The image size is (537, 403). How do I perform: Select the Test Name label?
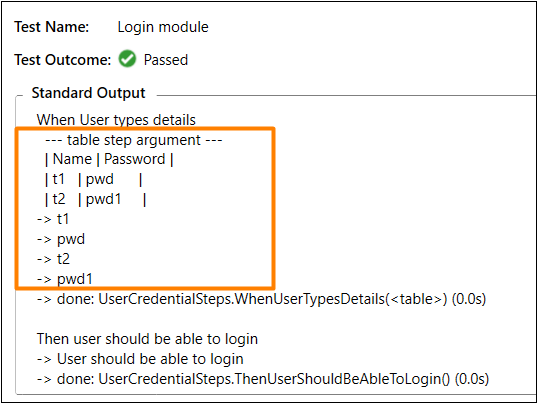52,27
